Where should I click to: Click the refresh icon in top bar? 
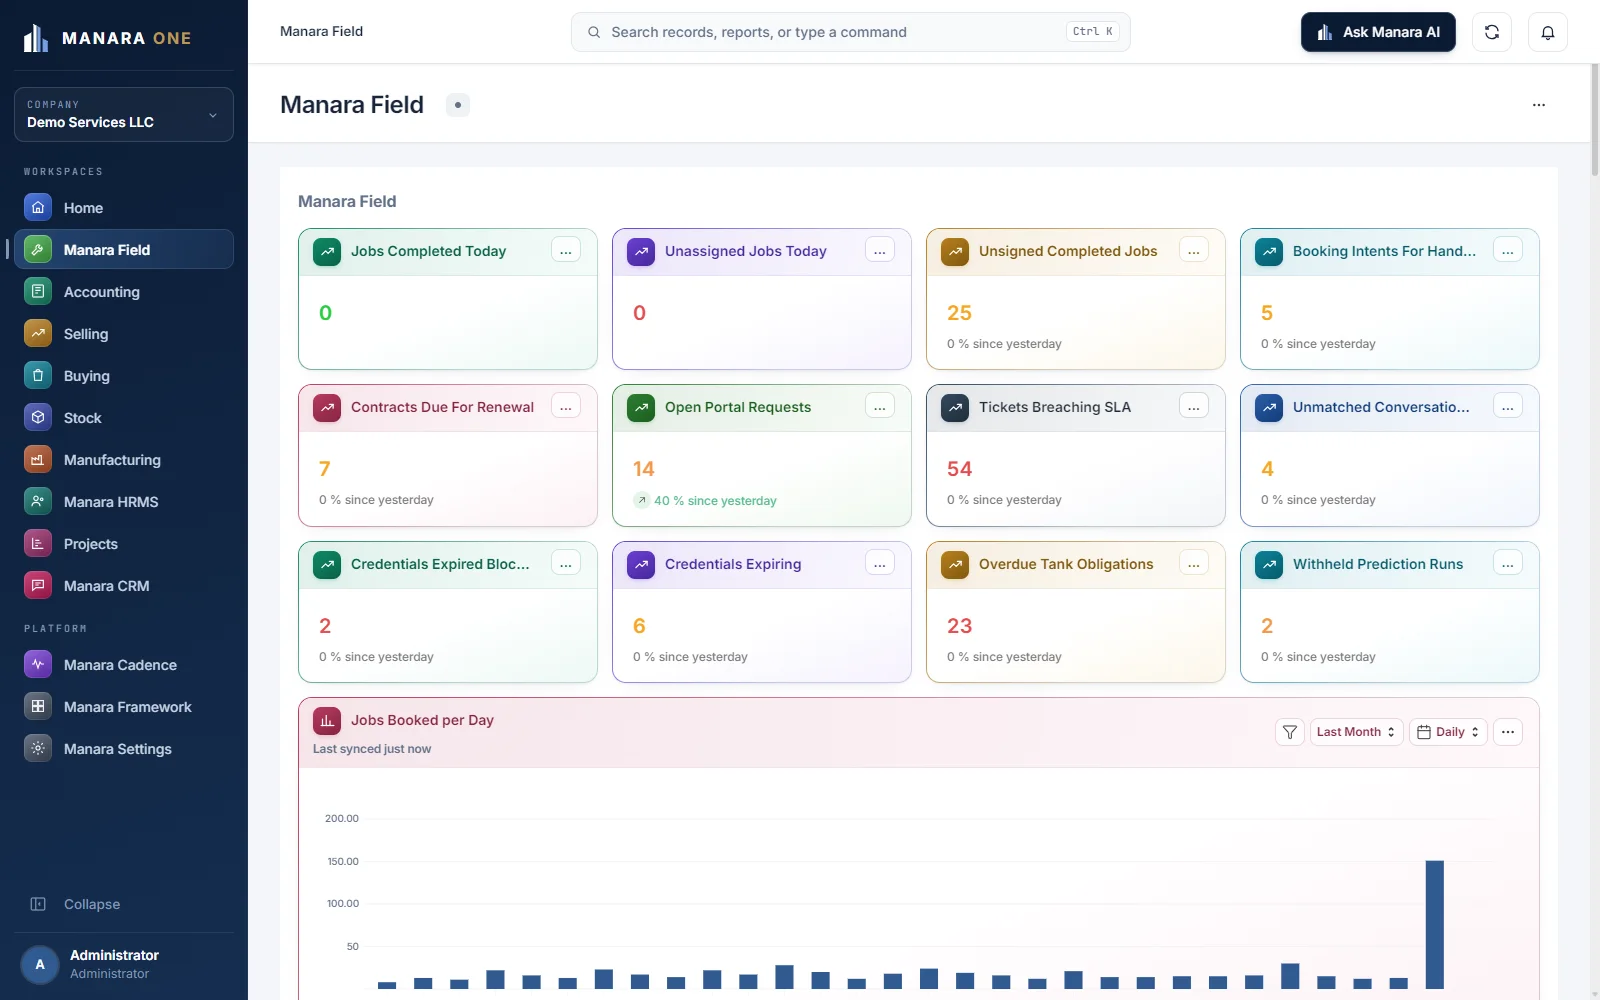[1492, 32]
